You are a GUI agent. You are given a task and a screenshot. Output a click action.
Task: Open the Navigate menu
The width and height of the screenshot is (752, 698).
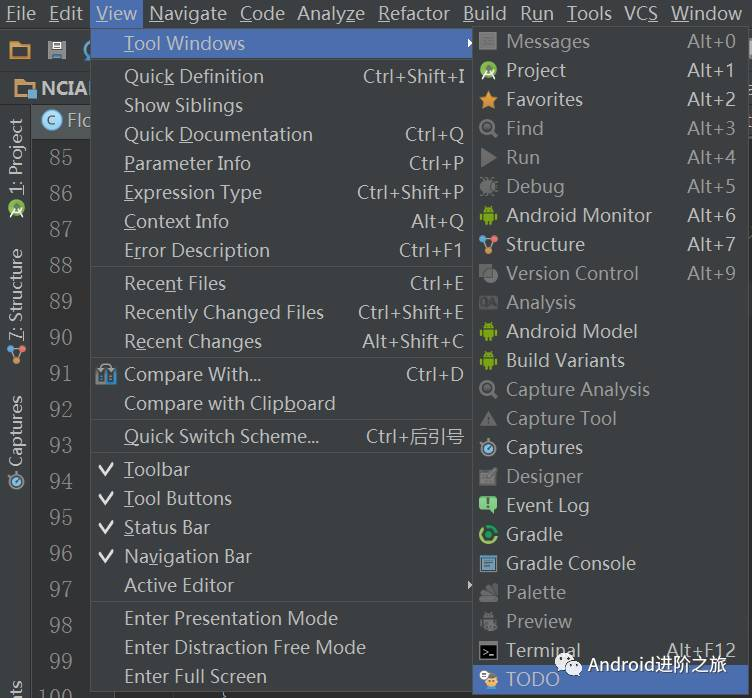[188, 13]
